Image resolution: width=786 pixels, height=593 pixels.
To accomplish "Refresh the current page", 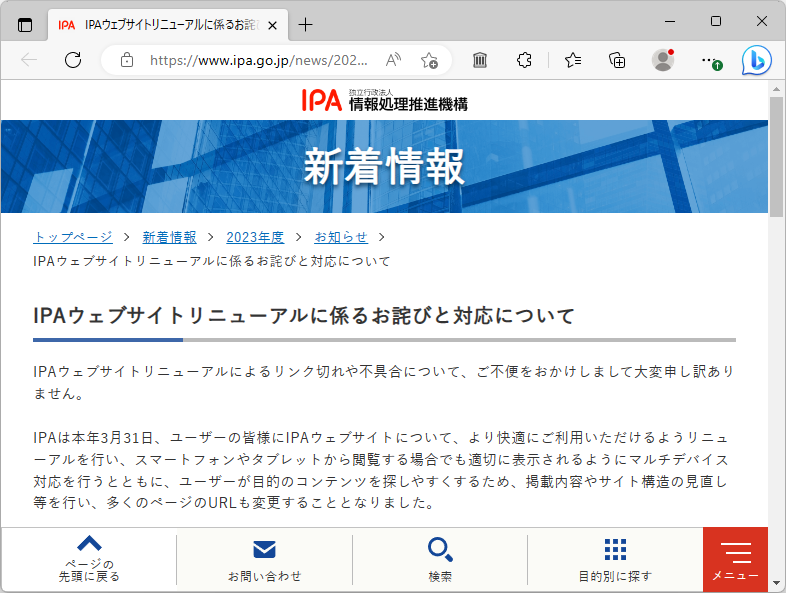I will [73, 60].
